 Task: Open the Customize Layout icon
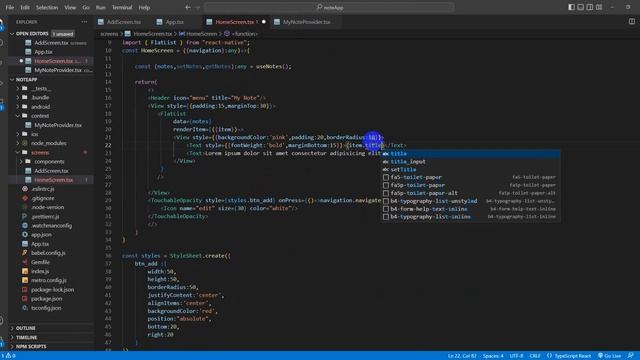click(599, 7)
